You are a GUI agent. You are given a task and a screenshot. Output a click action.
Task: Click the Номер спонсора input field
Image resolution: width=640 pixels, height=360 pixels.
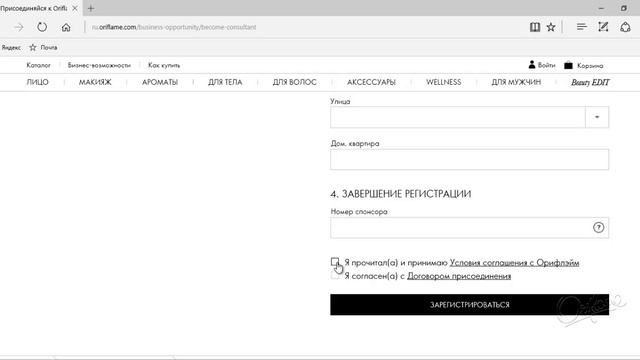click(469, 228)
